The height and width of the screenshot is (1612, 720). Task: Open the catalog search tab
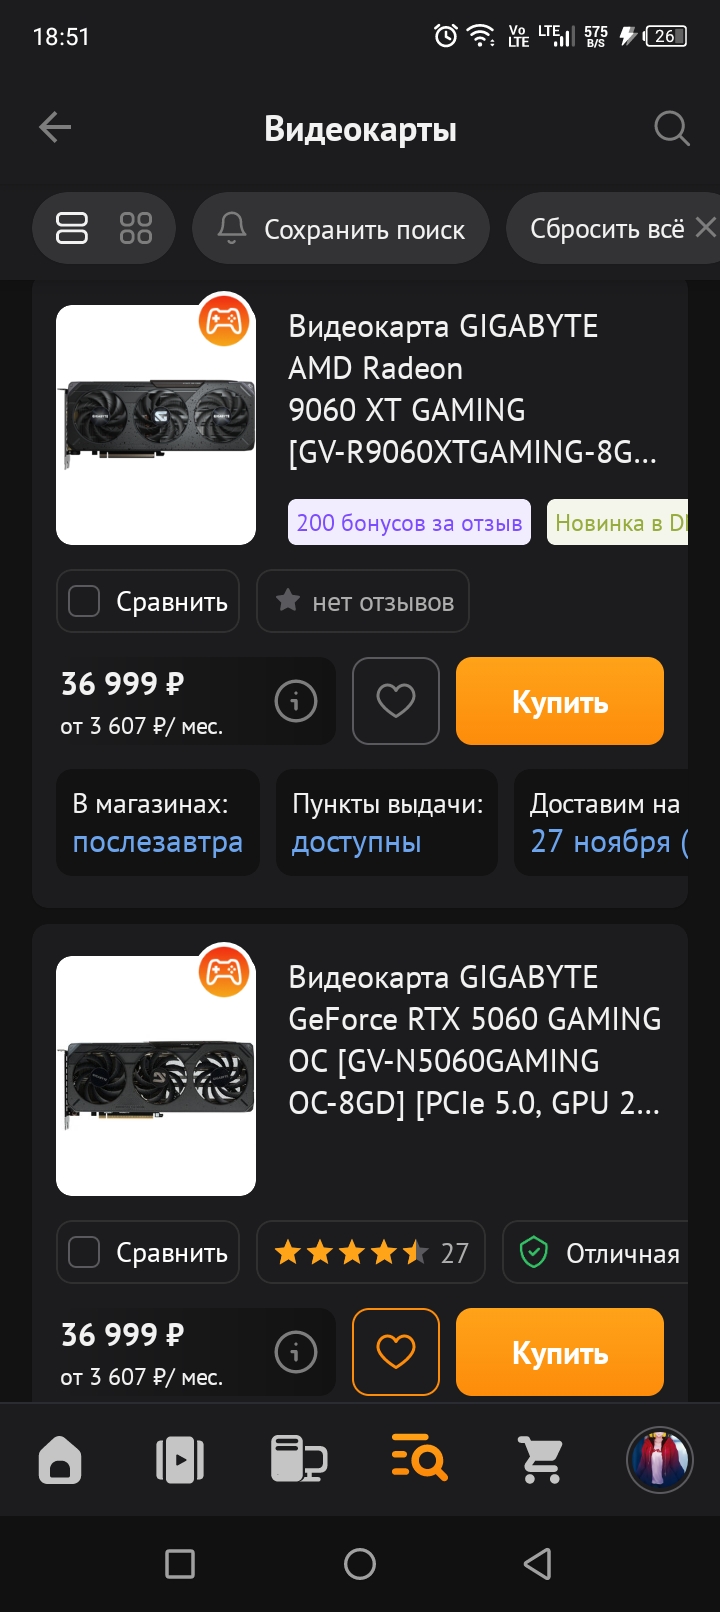point(419,1460)
